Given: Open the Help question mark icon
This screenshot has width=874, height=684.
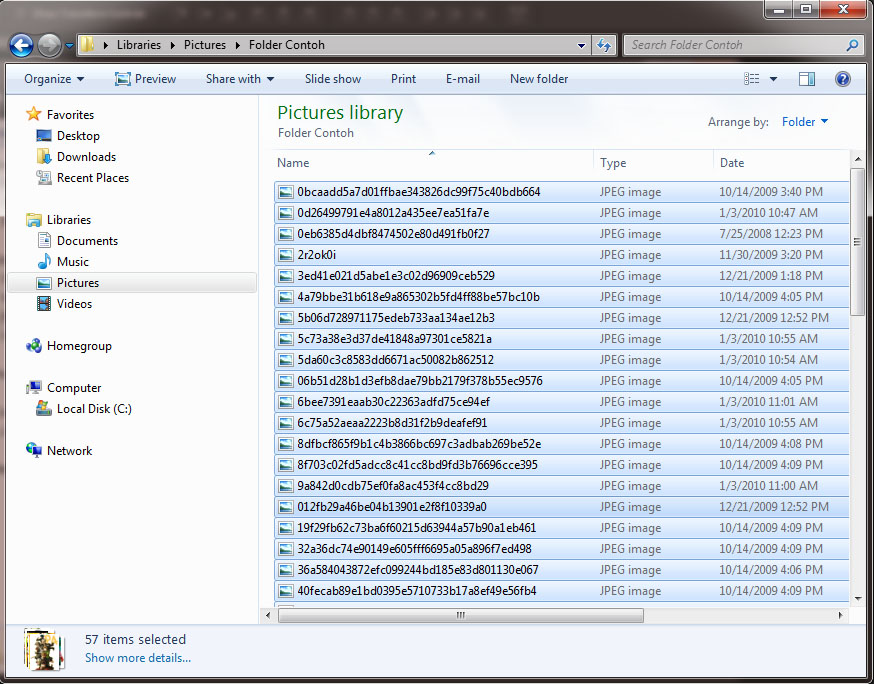Looking at the screenshot, I should [842, 79].
